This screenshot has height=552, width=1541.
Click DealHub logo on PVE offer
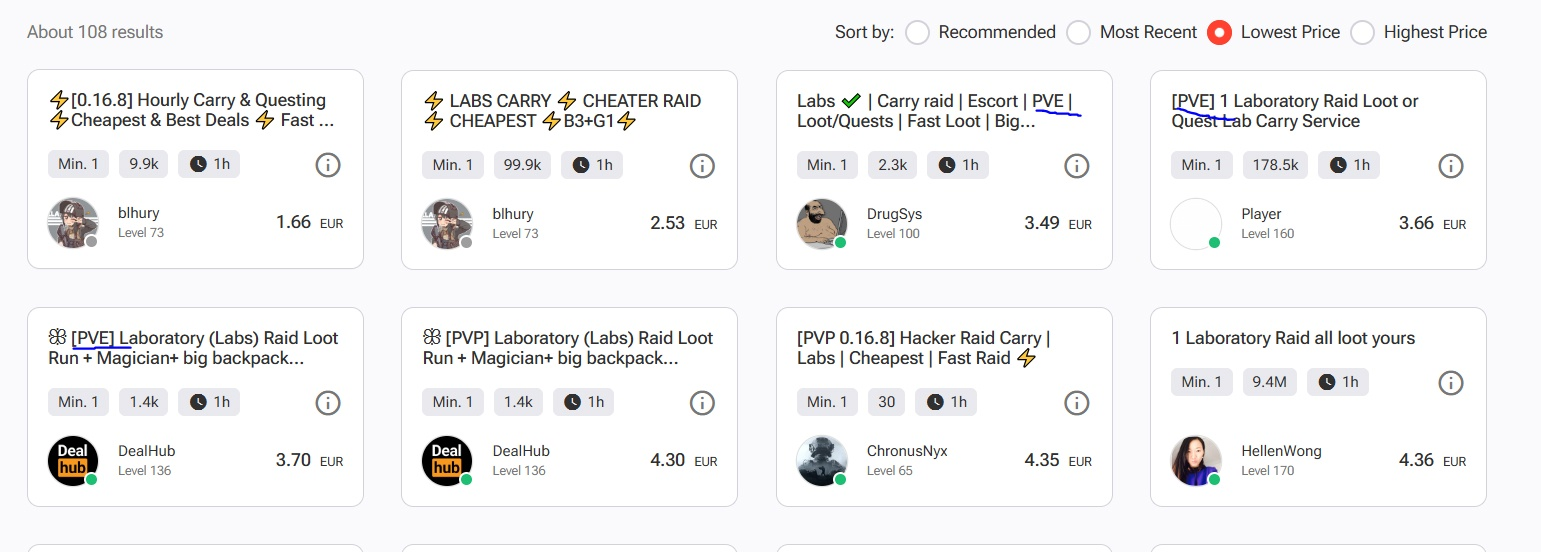(73, 461)
